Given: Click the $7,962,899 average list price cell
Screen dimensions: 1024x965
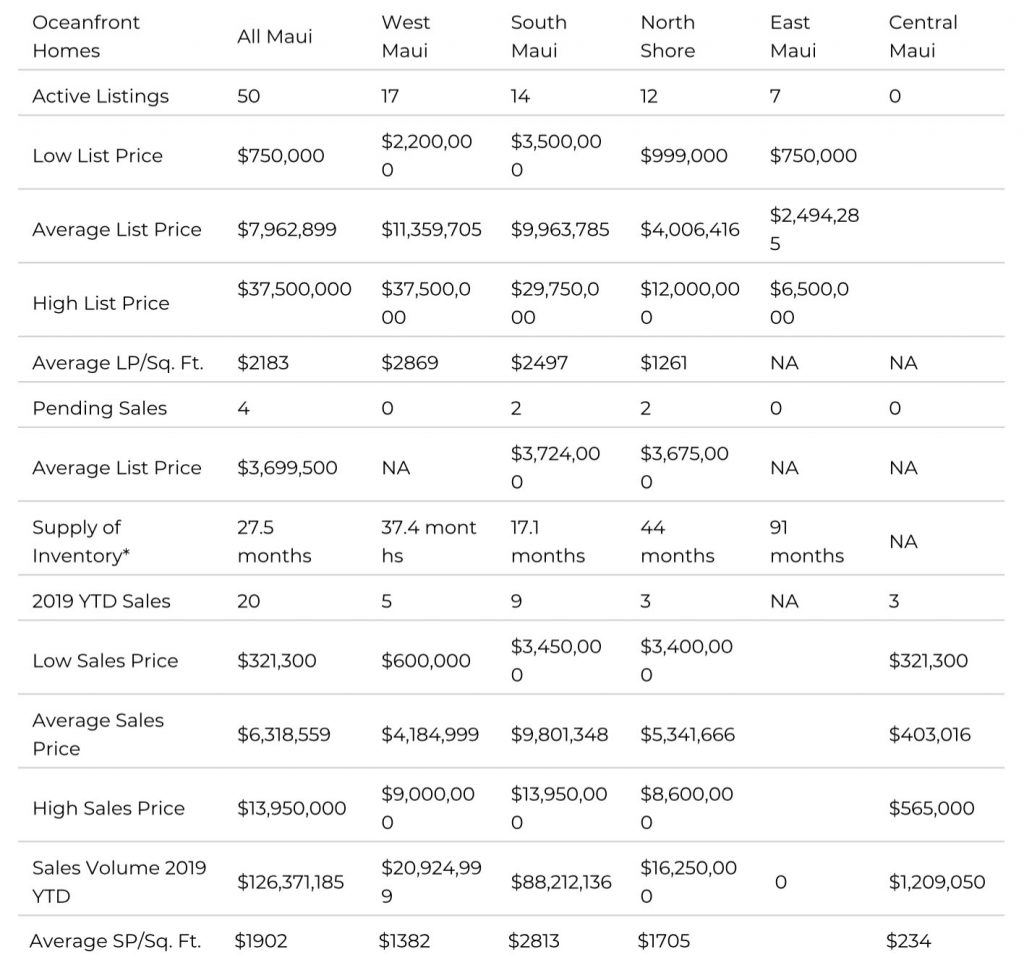Looking at the screenshot, I should [x=287, y=230].
